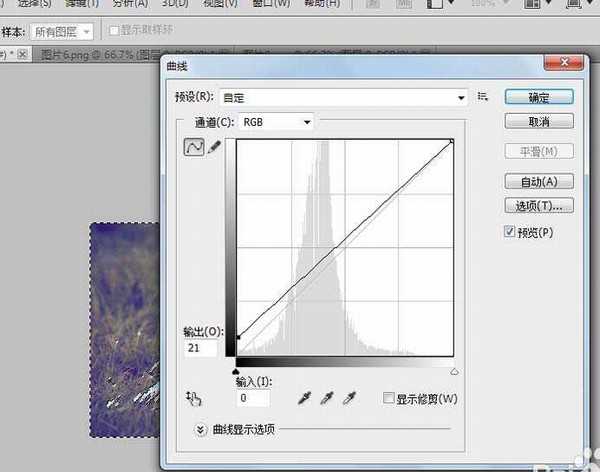Click the curve's top-right white endpoint
The height and width of the screenshot is (472, 600).
452,141
